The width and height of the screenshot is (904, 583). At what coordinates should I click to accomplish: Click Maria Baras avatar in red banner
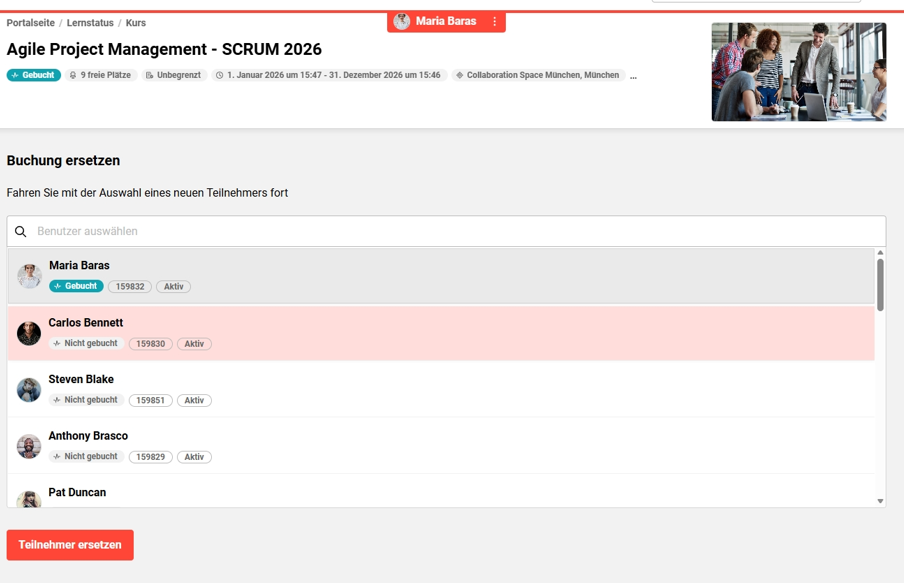click(402, 21)
